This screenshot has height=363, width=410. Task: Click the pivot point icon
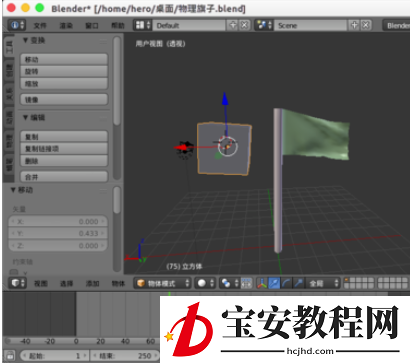click(226, 283)
